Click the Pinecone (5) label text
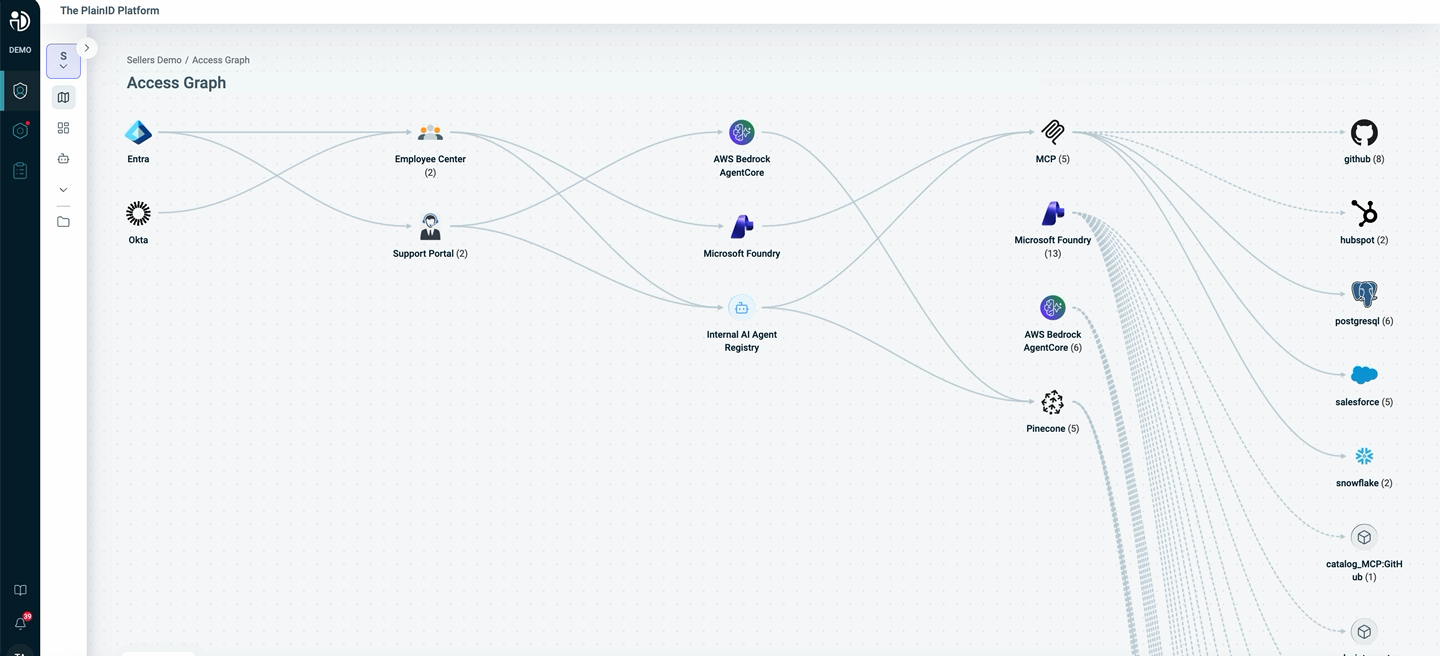The width and height of the screenshot is (1440, 656). (1052, 429)
